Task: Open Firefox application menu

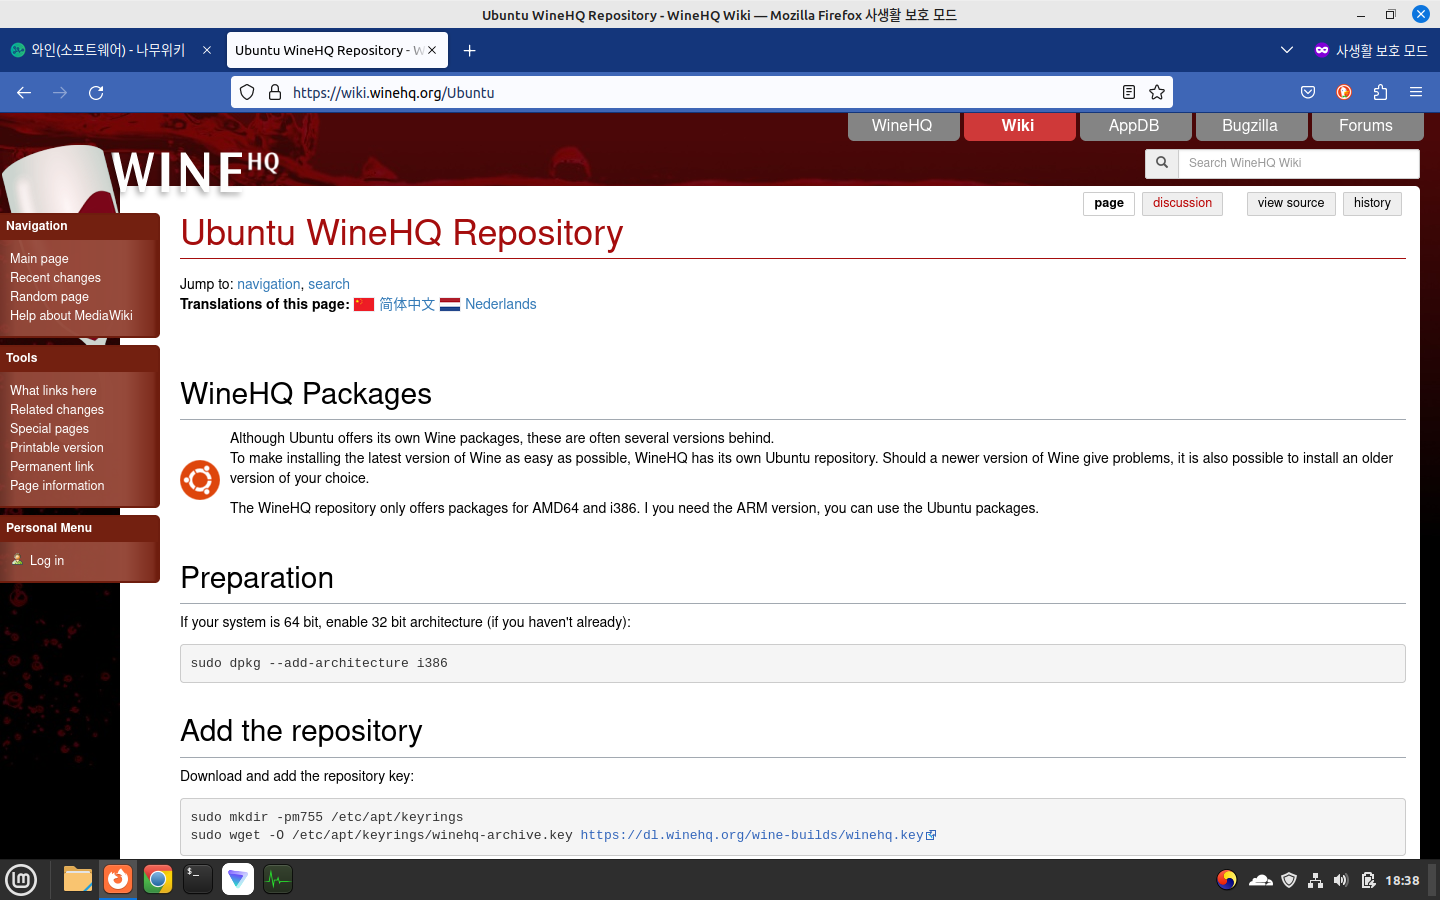Action: pyautogui.click(x=1416, y=92)
